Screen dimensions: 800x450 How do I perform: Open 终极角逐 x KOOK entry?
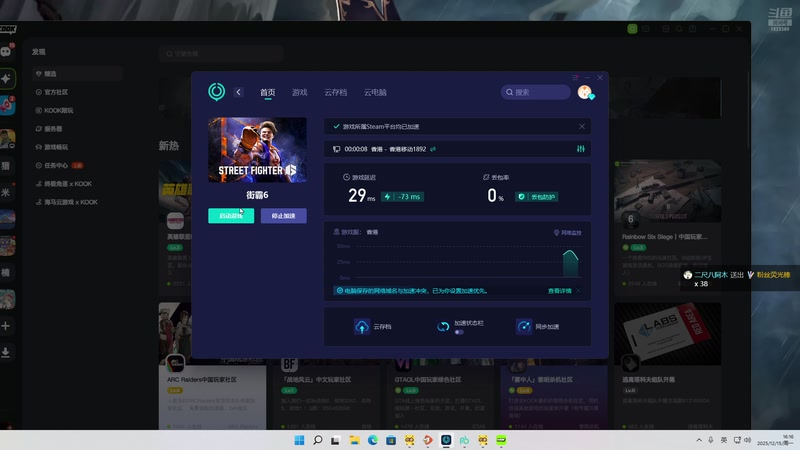point(78,184)
